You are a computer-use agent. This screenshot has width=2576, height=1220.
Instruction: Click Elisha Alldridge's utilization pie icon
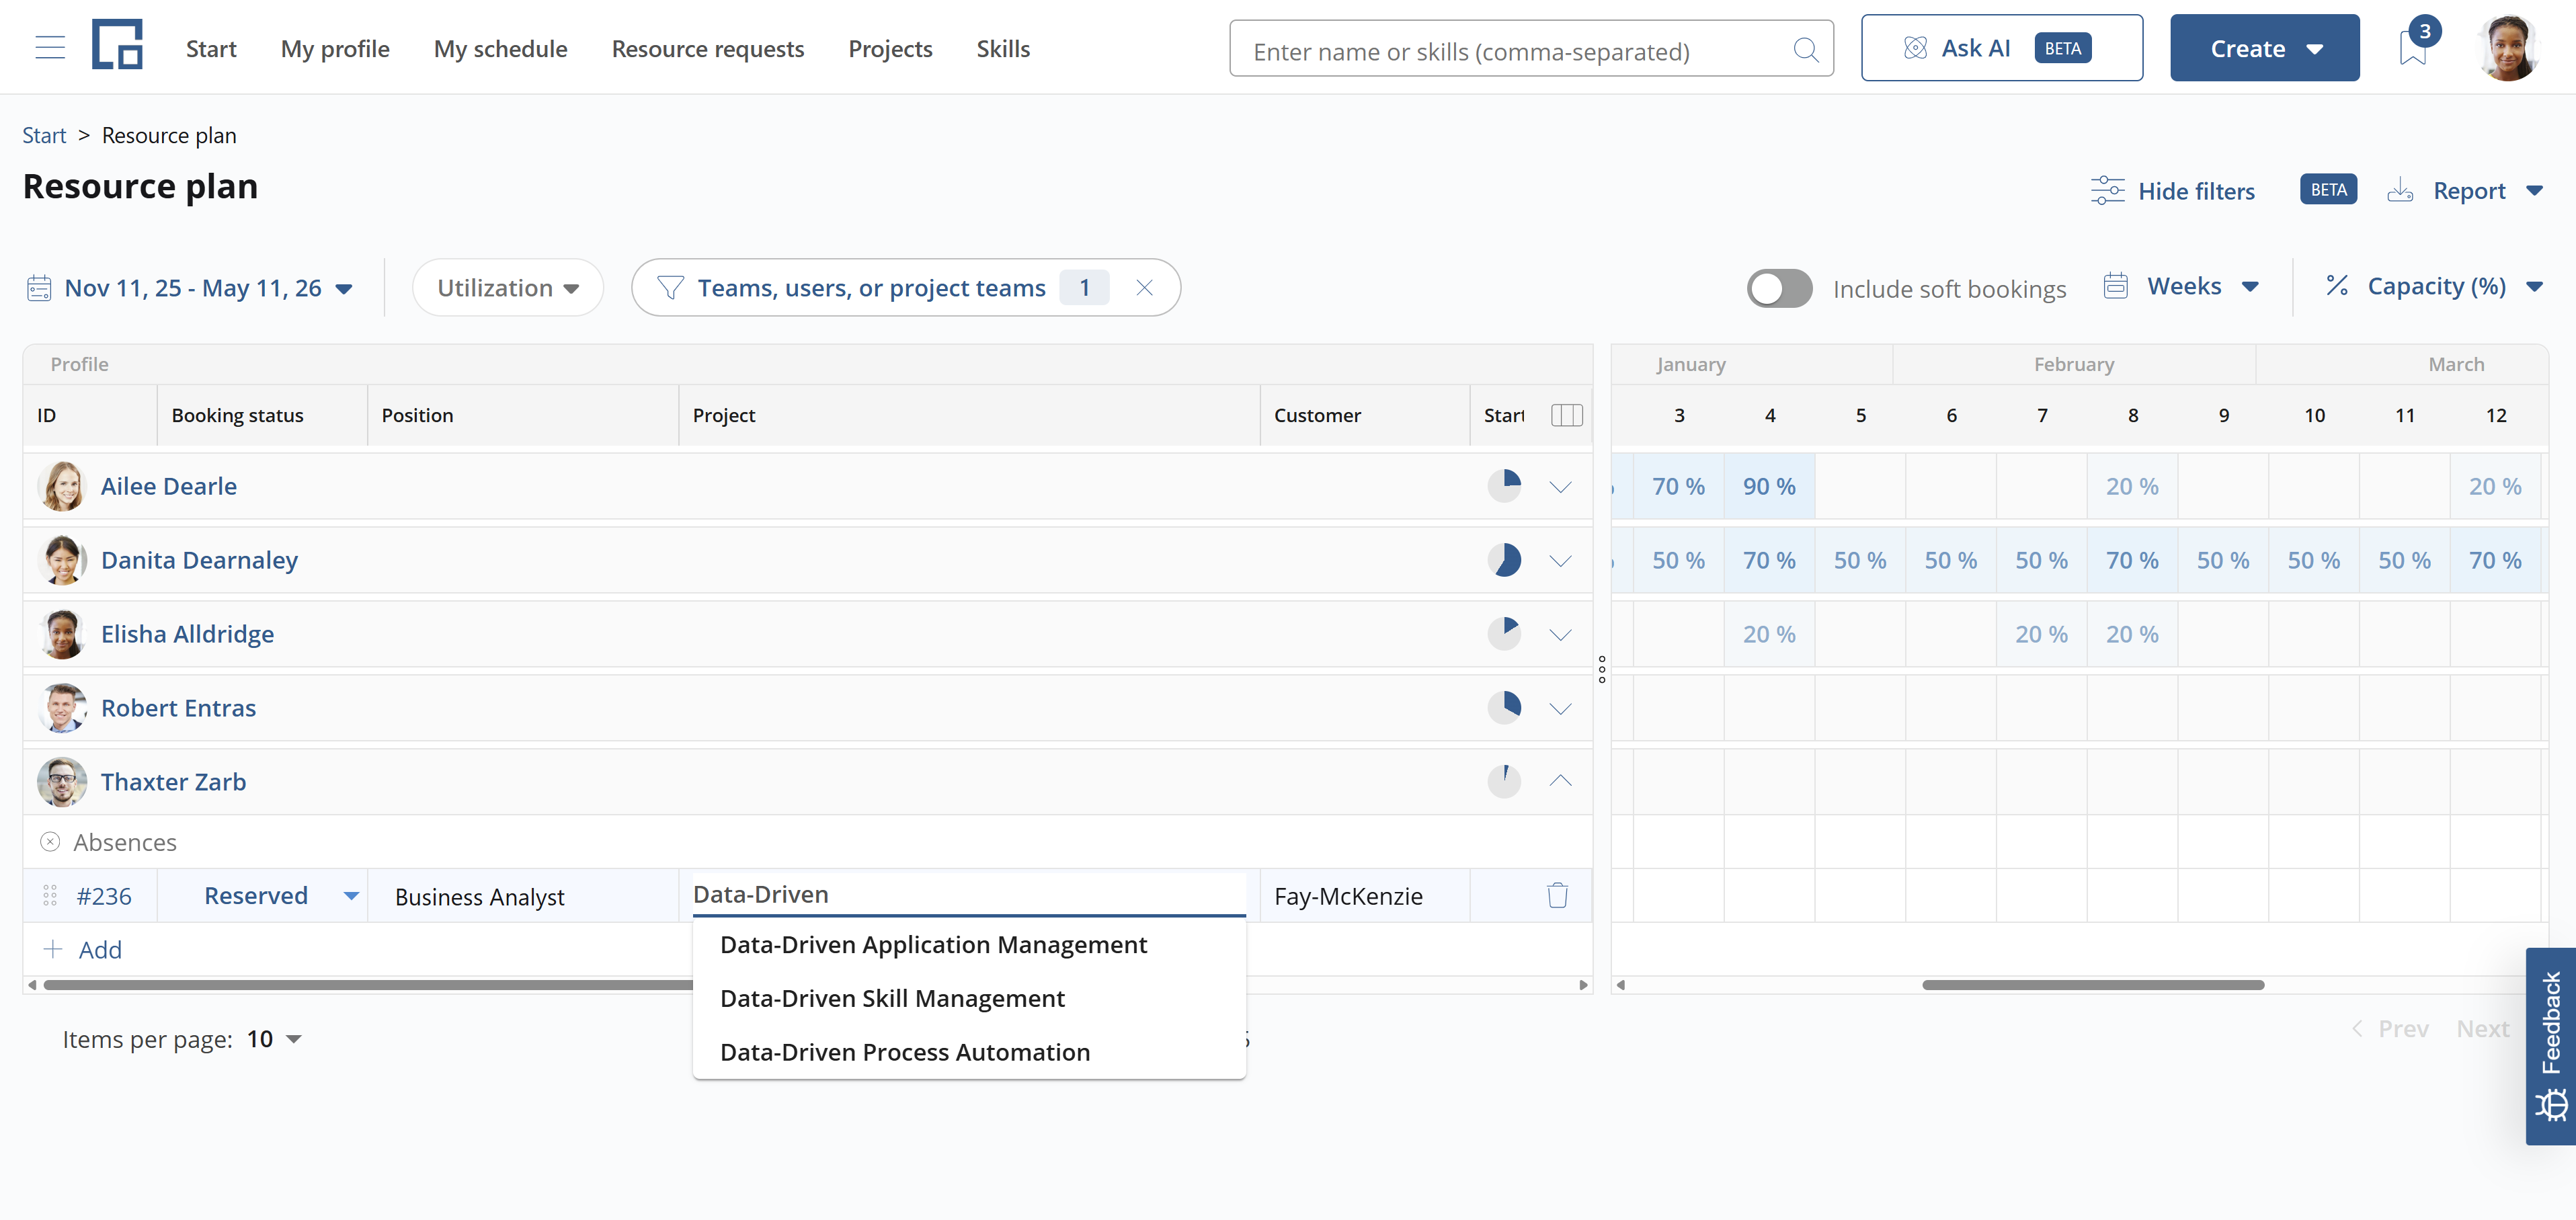[1504, 634]
